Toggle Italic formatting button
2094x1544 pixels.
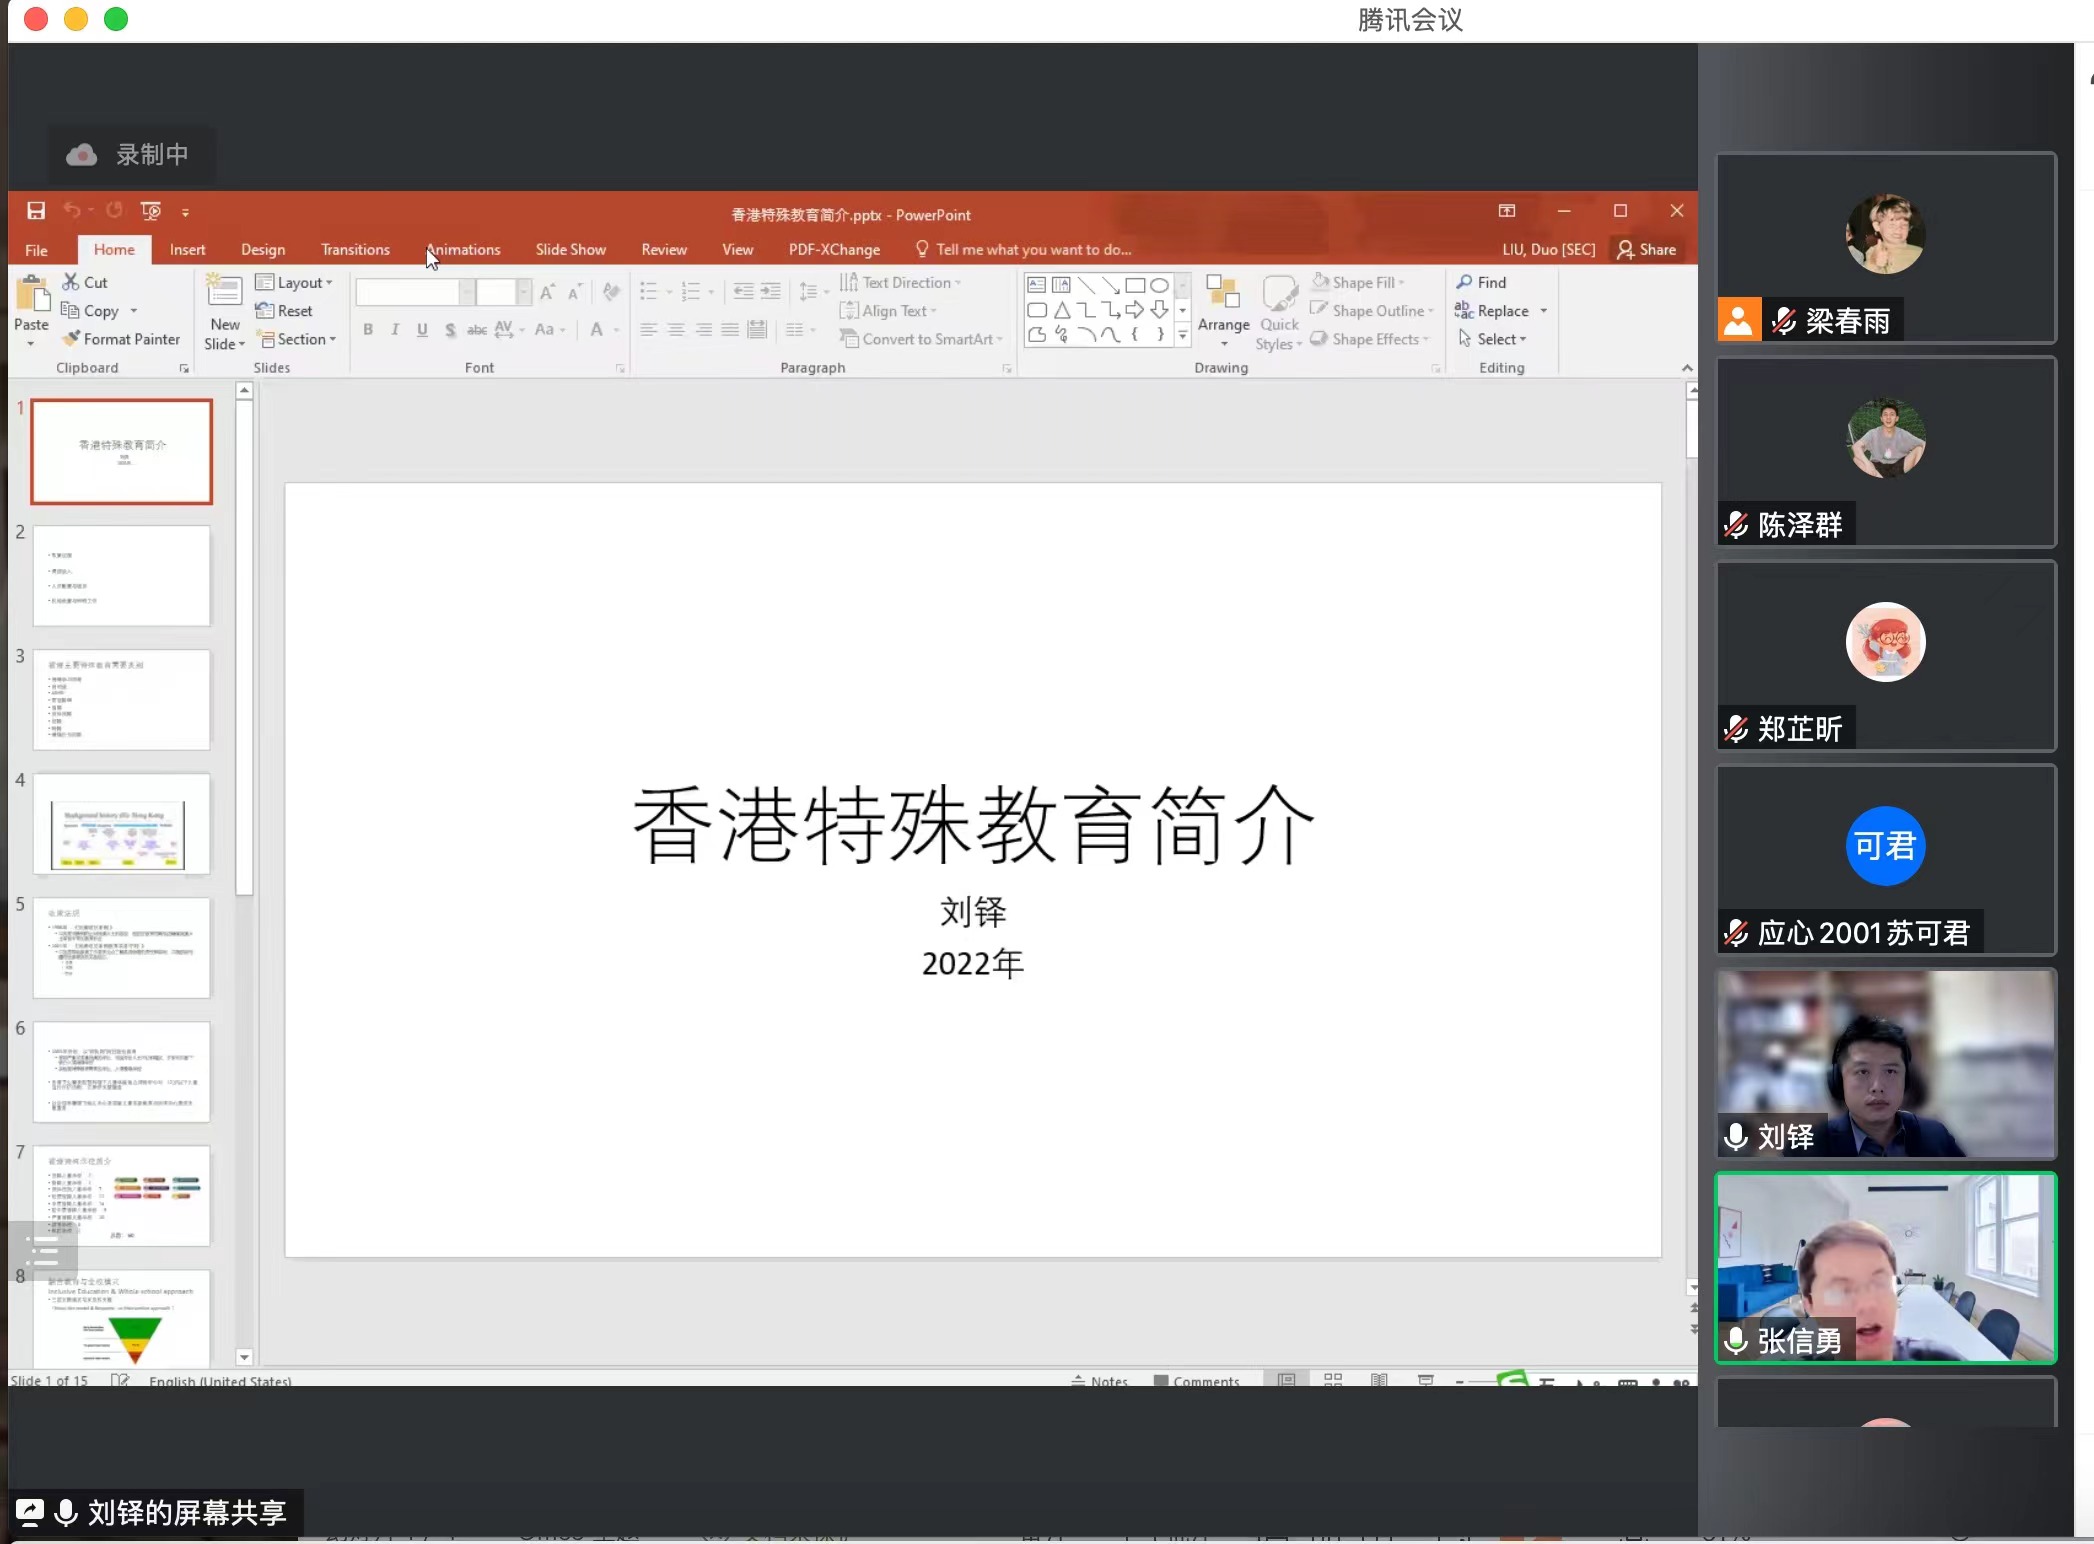coord(395,330)
